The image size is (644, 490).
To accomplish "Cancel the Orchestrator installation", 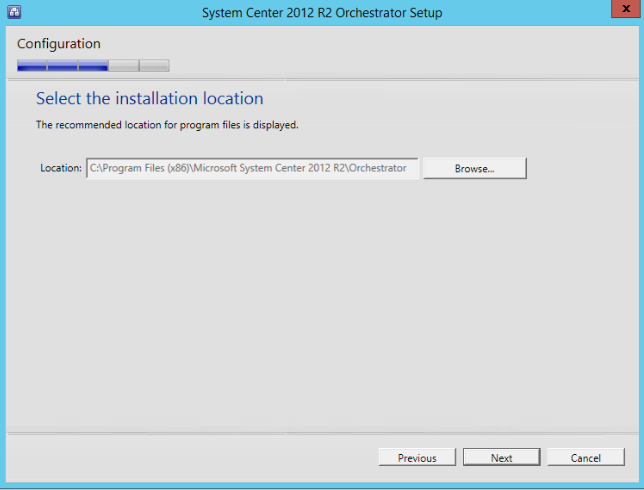I will pyautogui.click(x=585, y=458).
